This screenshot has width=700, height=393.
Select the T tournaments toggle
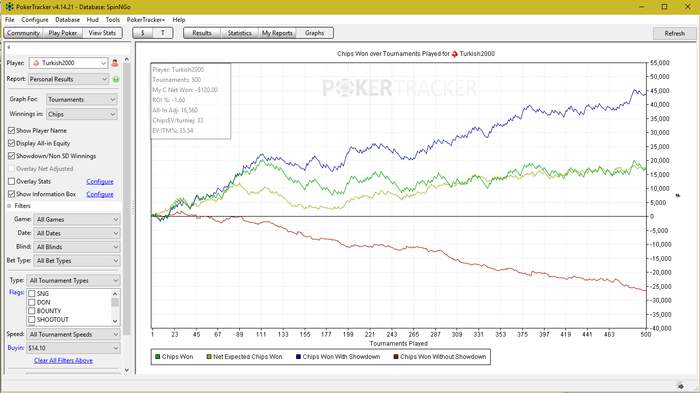click(x=162, y=33)
